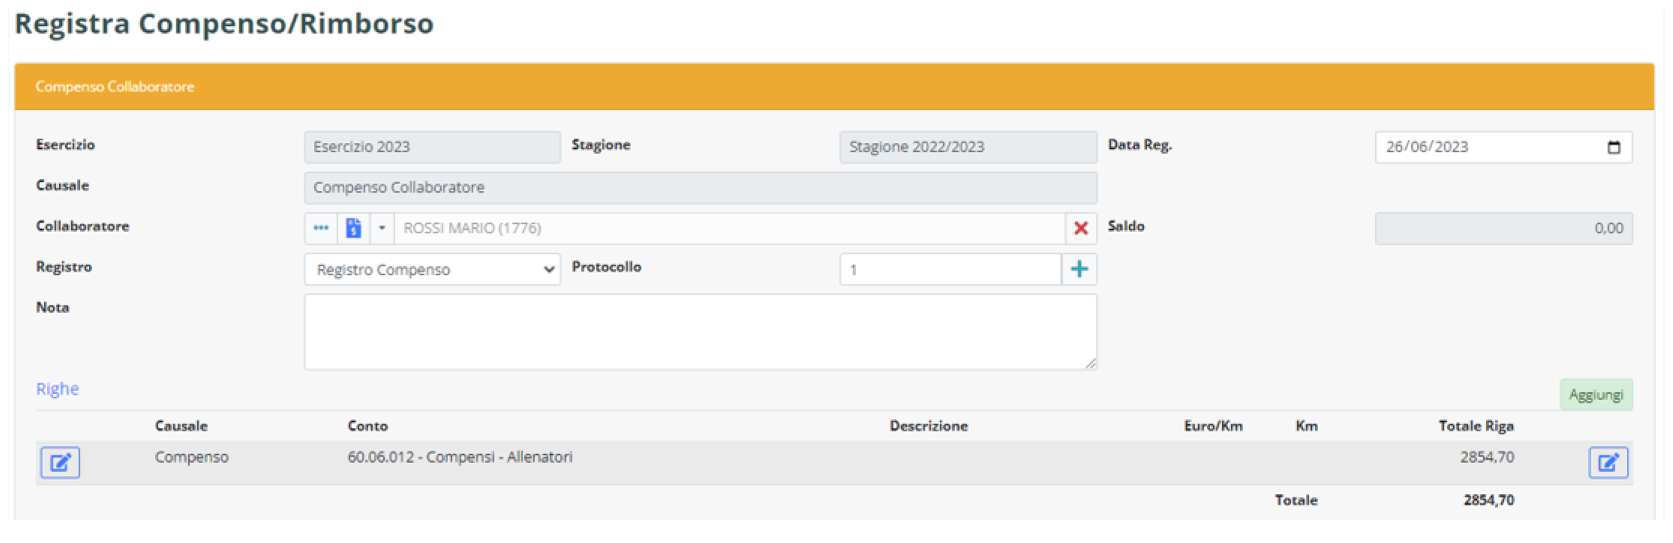This screenshot has height=543, width=1673.
Task: Click into the Nota text area
Action: coord(699,331)
